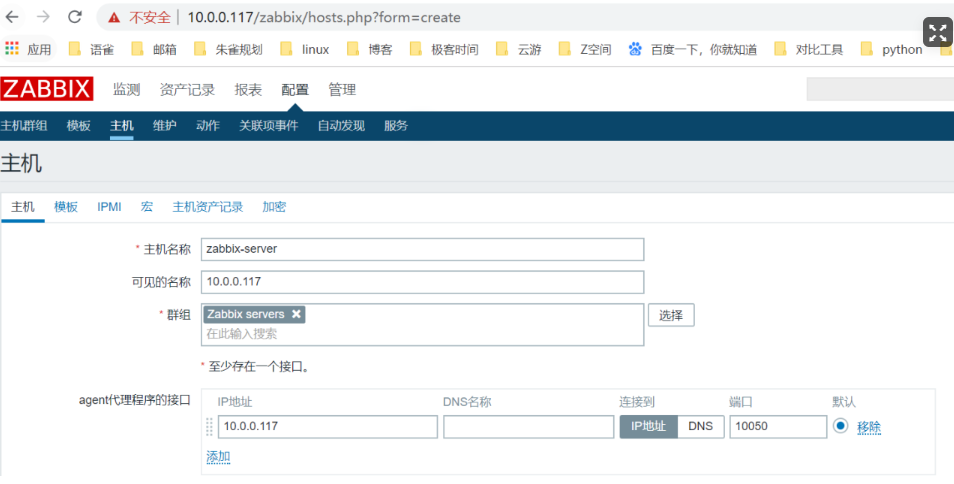The image size is (954, 484).
Task: Open the 管理 top menu
Action: click(342, 90)
